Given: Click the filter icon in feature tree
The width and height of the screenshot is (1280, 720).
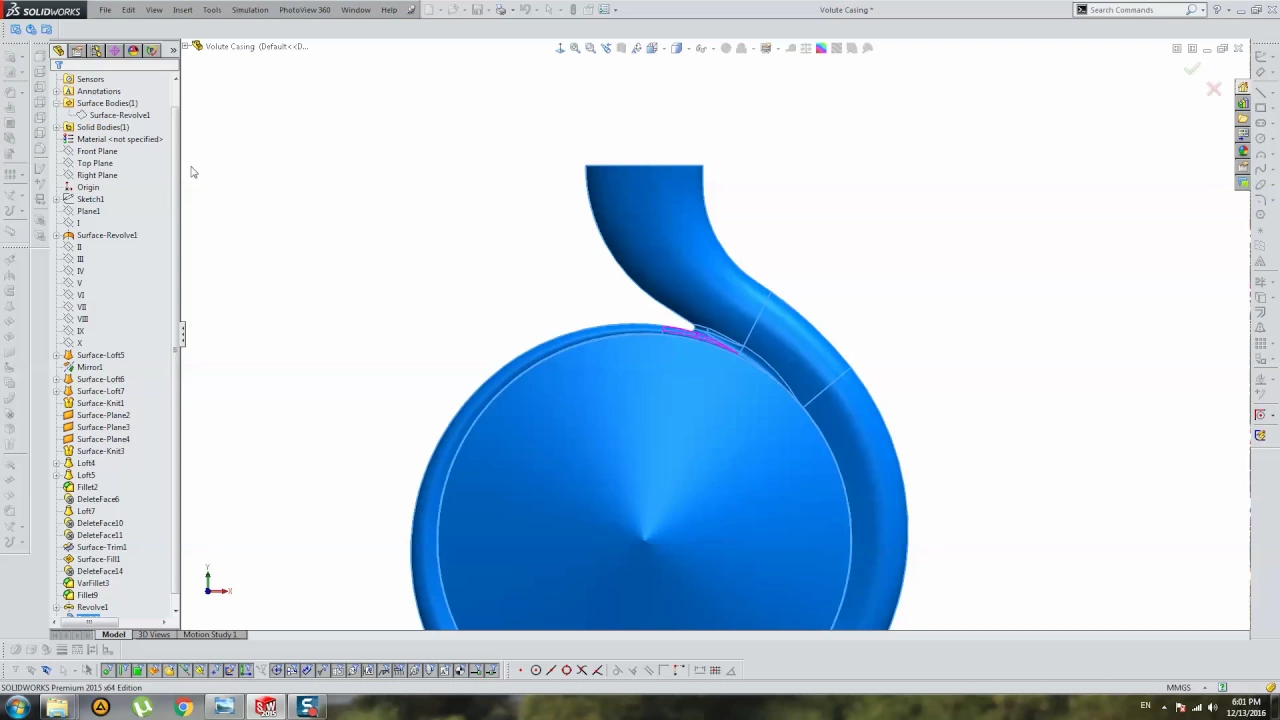Looking at the screenshot, I should (58, 66).
